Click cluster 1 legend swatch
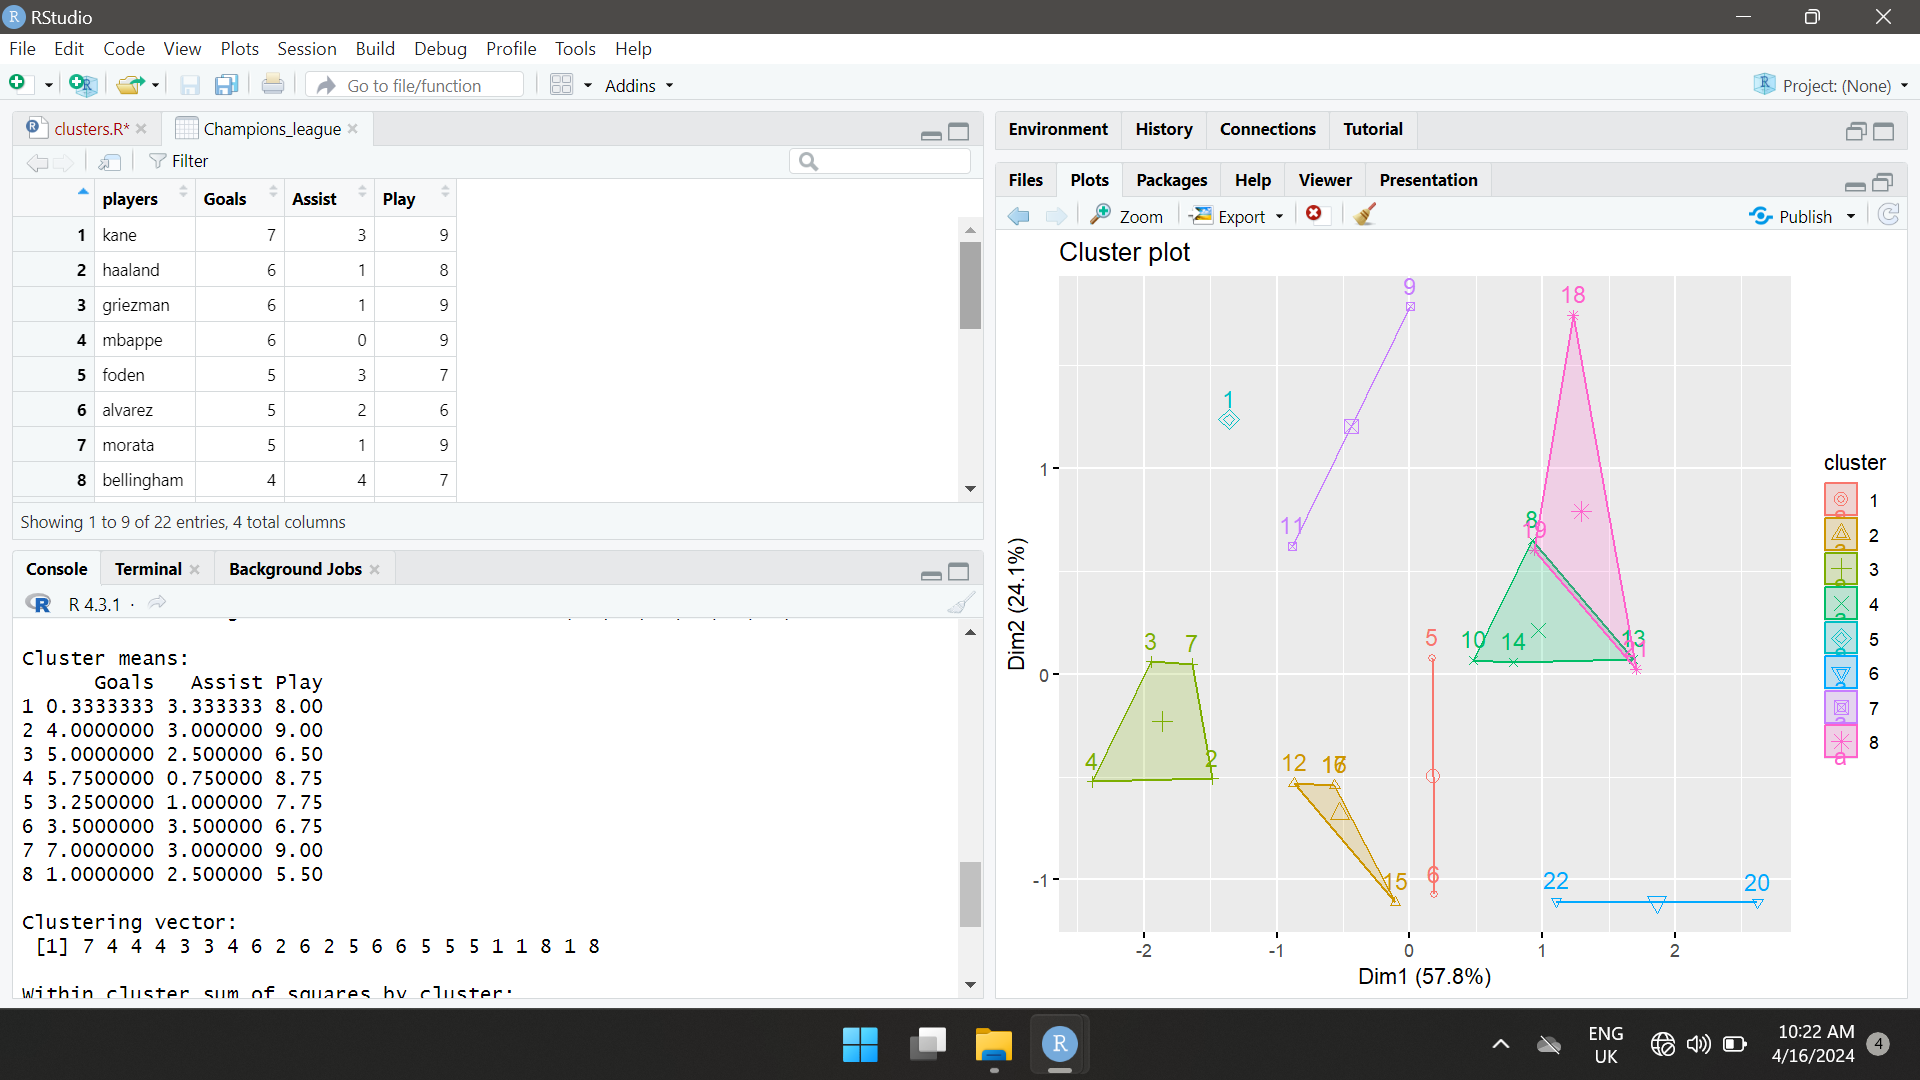This screenshot has height=1080, width=1920. [x=1840, y=500]
